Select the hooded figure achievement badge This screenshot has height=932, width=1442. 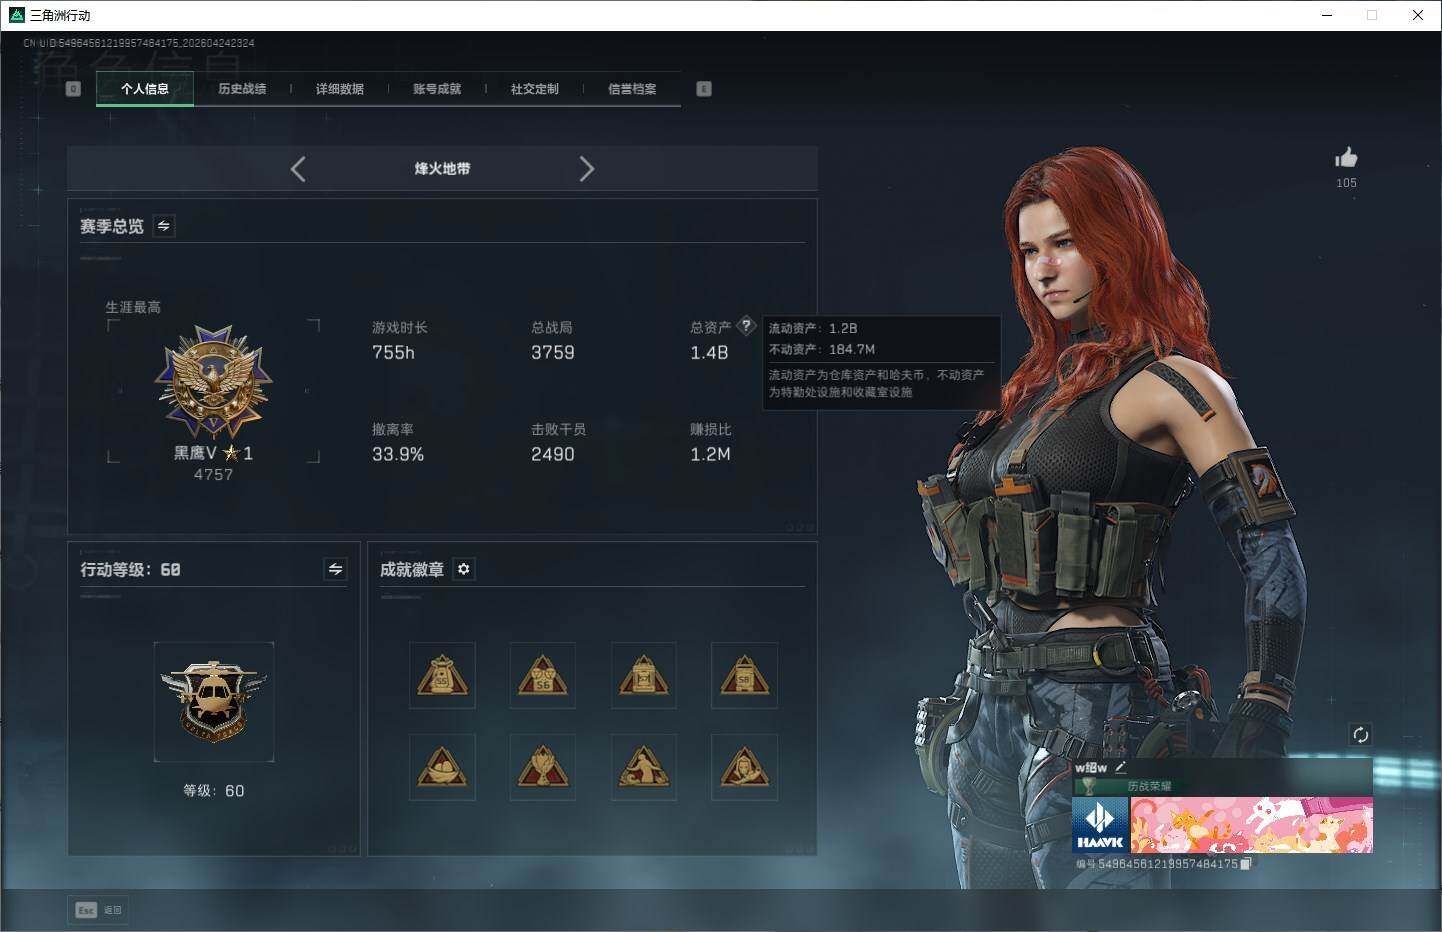click(744, 768)
